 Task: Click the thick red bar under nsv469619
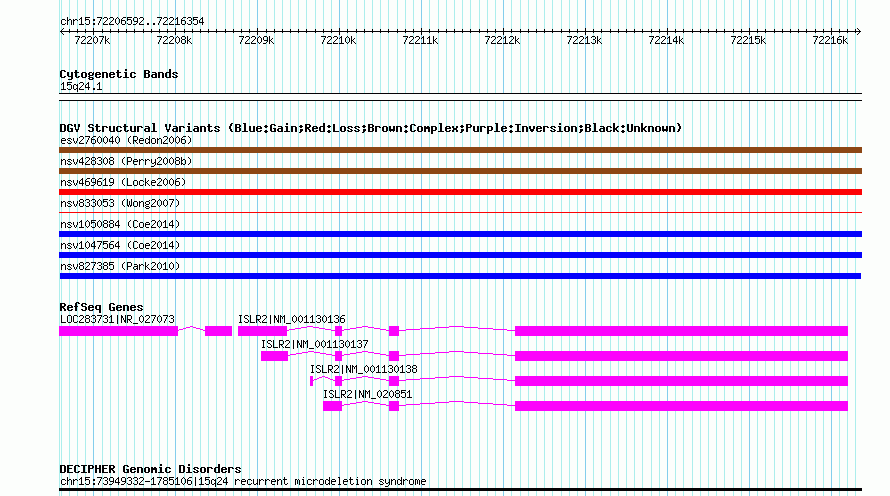coord(460,192)
